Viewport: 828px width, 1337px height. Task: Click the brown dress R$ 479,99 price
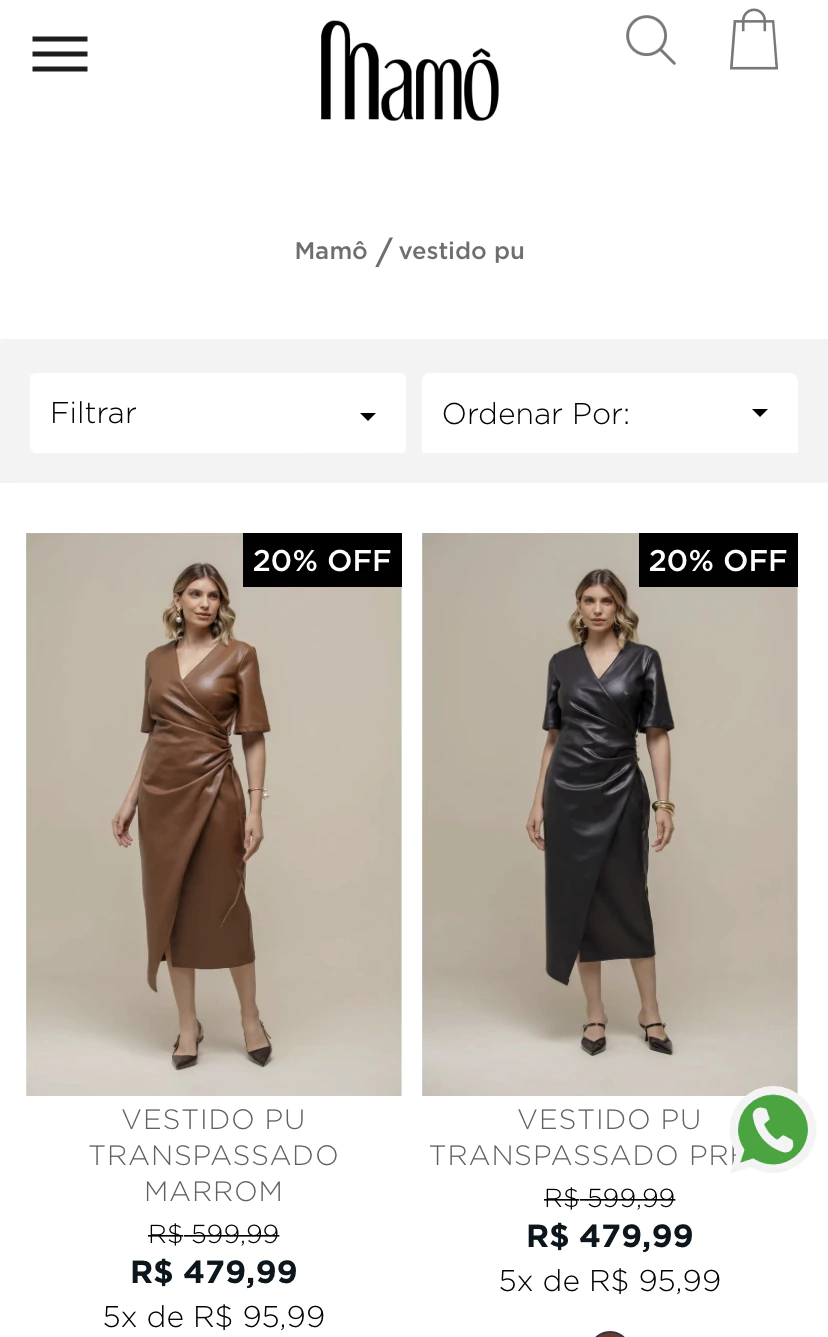(214, 1272)
